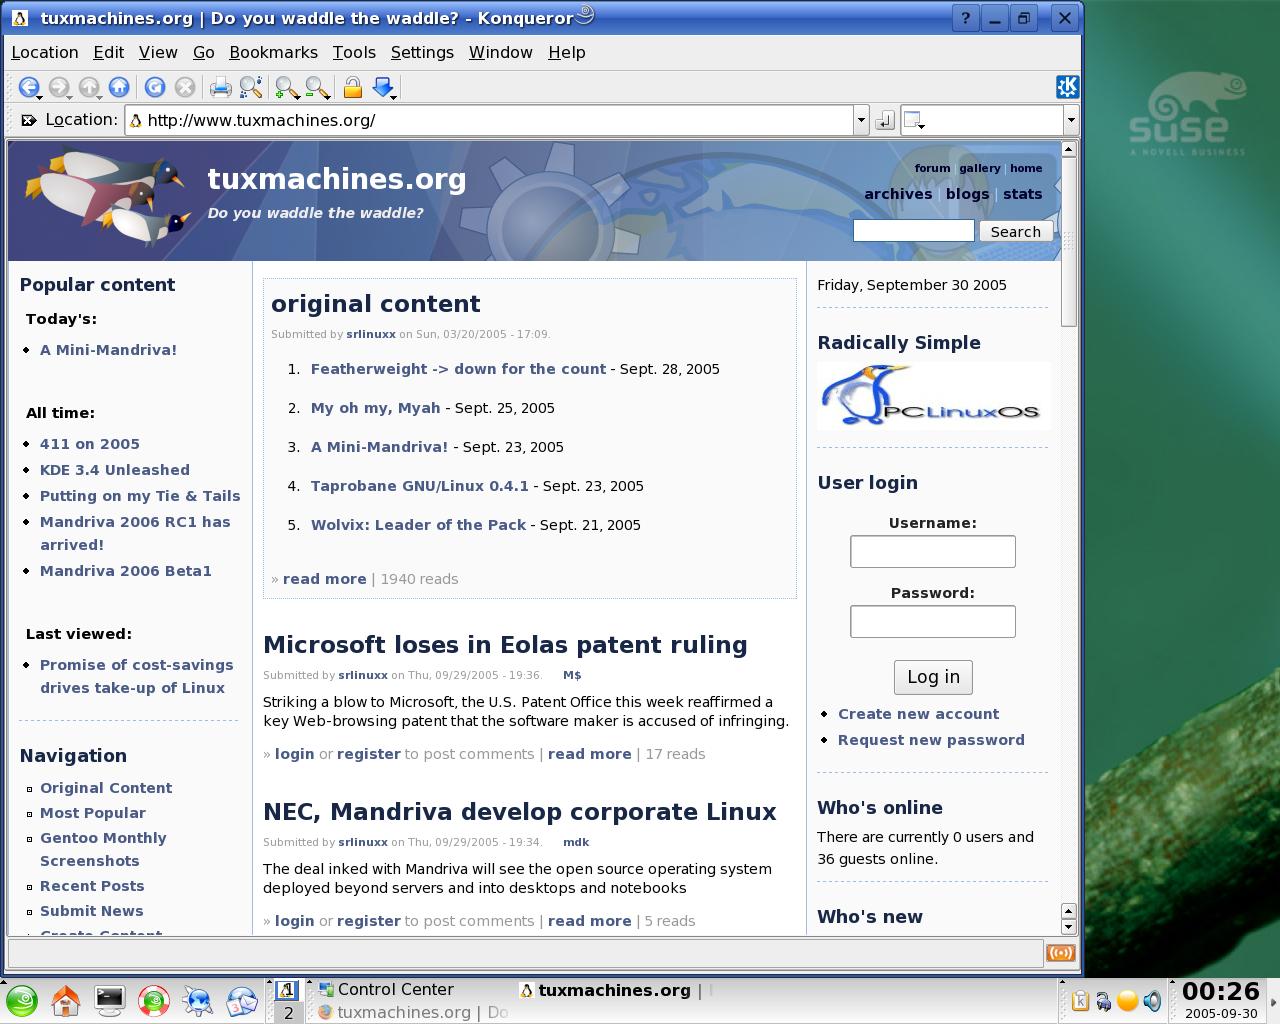Click the Log in button
This screenshot has height=1024, width=1280.
coord(933,677)
